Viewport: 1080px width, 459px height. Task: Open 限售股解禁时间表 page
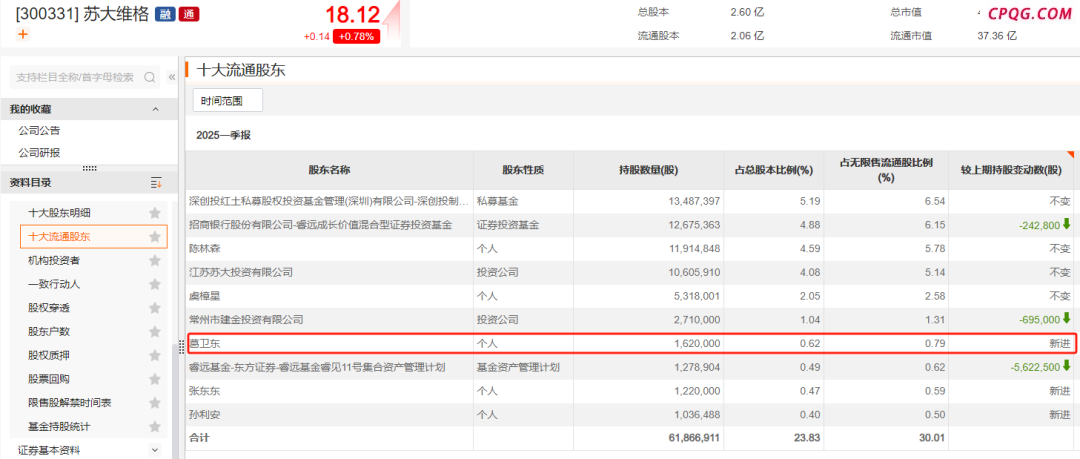(70, 403)
